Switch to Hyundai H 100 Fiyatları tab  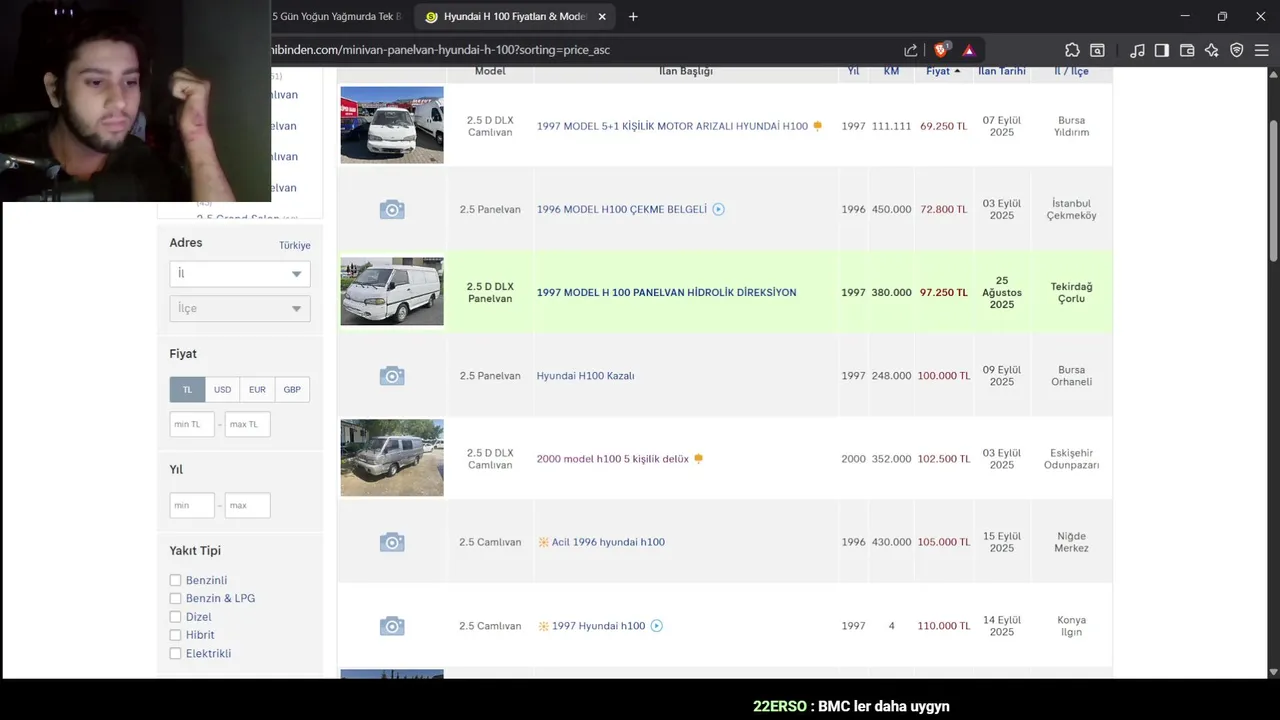pos(514,17)
